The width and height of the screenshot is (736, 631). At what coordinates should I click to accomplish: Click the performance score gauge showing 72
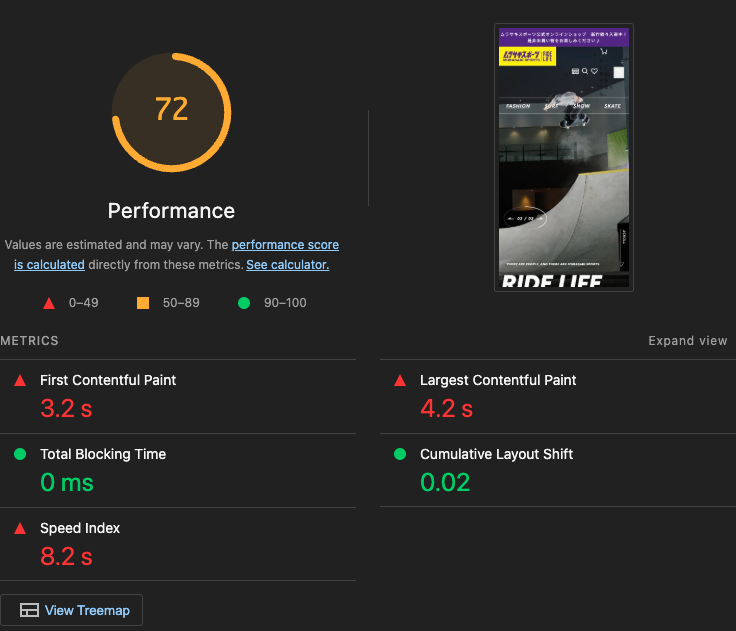[171, 112]
